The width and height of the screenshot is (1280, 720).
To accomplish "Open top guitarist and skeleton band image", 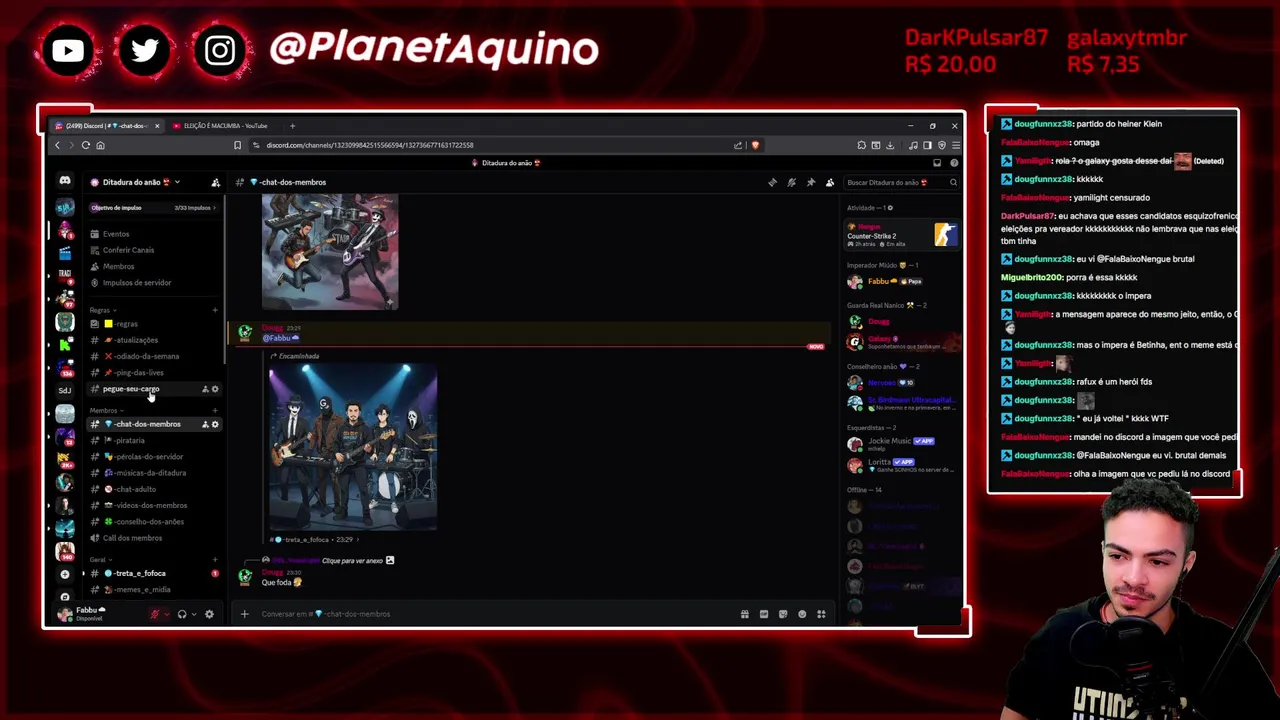I will click(x=330, y=252).
